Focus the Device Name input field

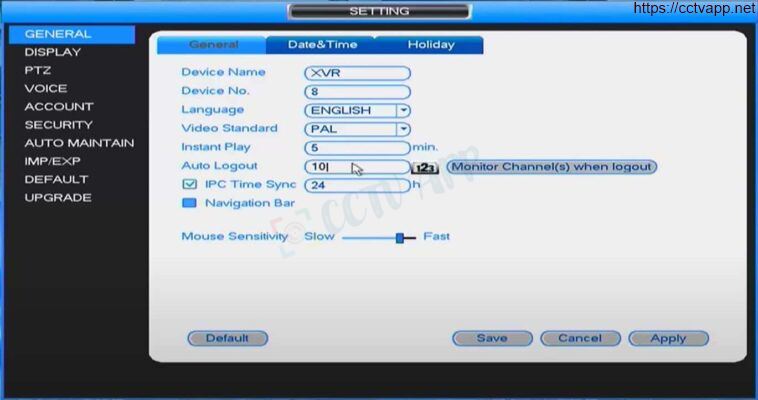click(357, 73)
